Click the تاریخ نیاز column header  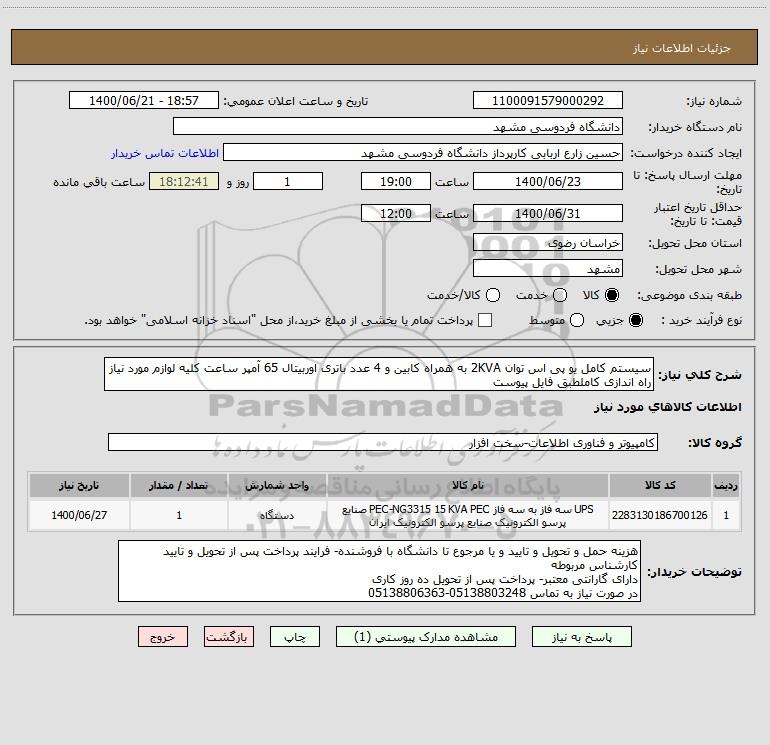[79, 485]
